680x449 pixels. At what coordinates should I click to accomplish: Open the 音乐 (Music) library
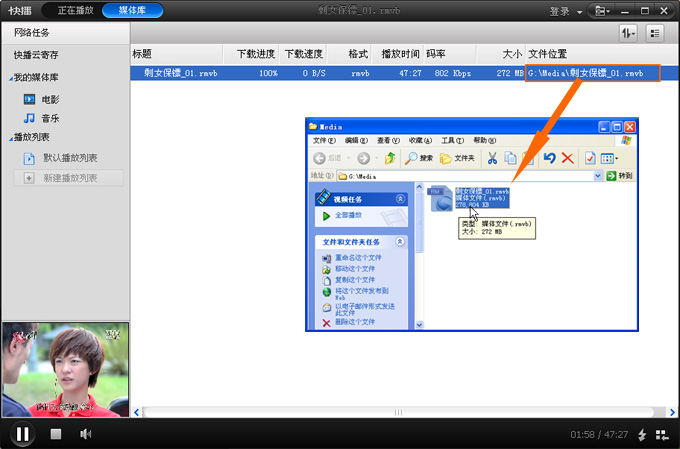point(50,118)
